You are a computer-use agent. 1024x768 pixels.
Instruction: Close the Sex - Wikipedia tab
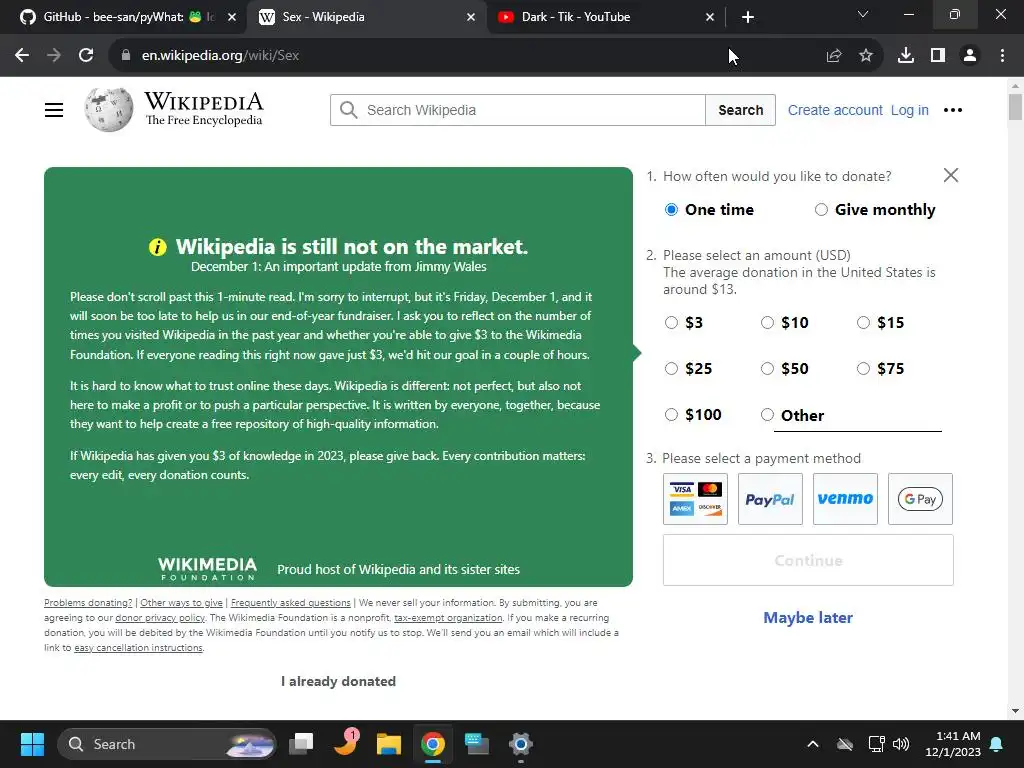[x=471, y=18]
